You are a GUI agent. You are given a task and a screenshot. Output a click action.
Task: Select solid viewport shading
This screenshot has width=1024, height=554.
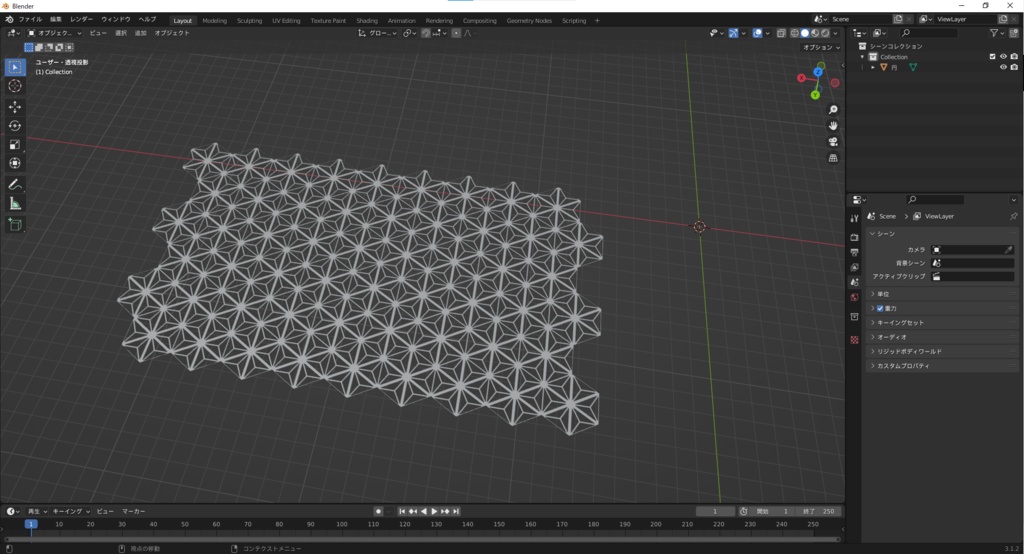tap(805, 33)
